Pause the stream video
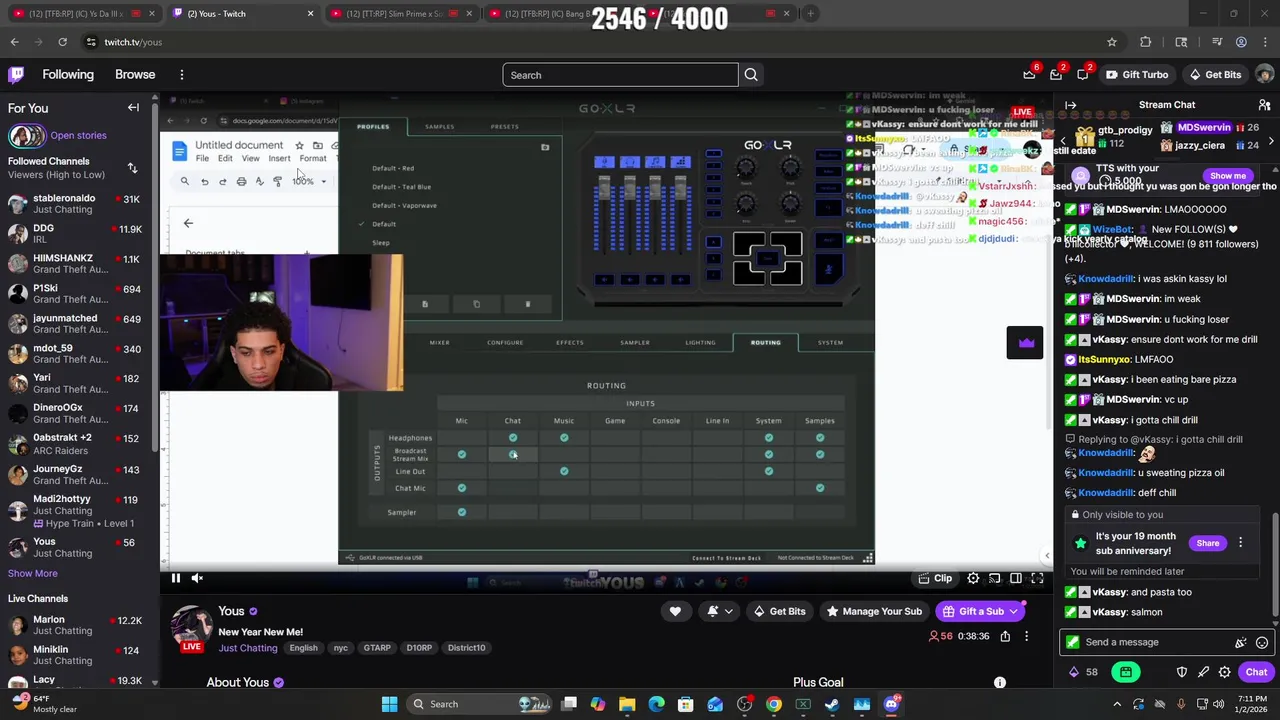 tap(175, 578)
